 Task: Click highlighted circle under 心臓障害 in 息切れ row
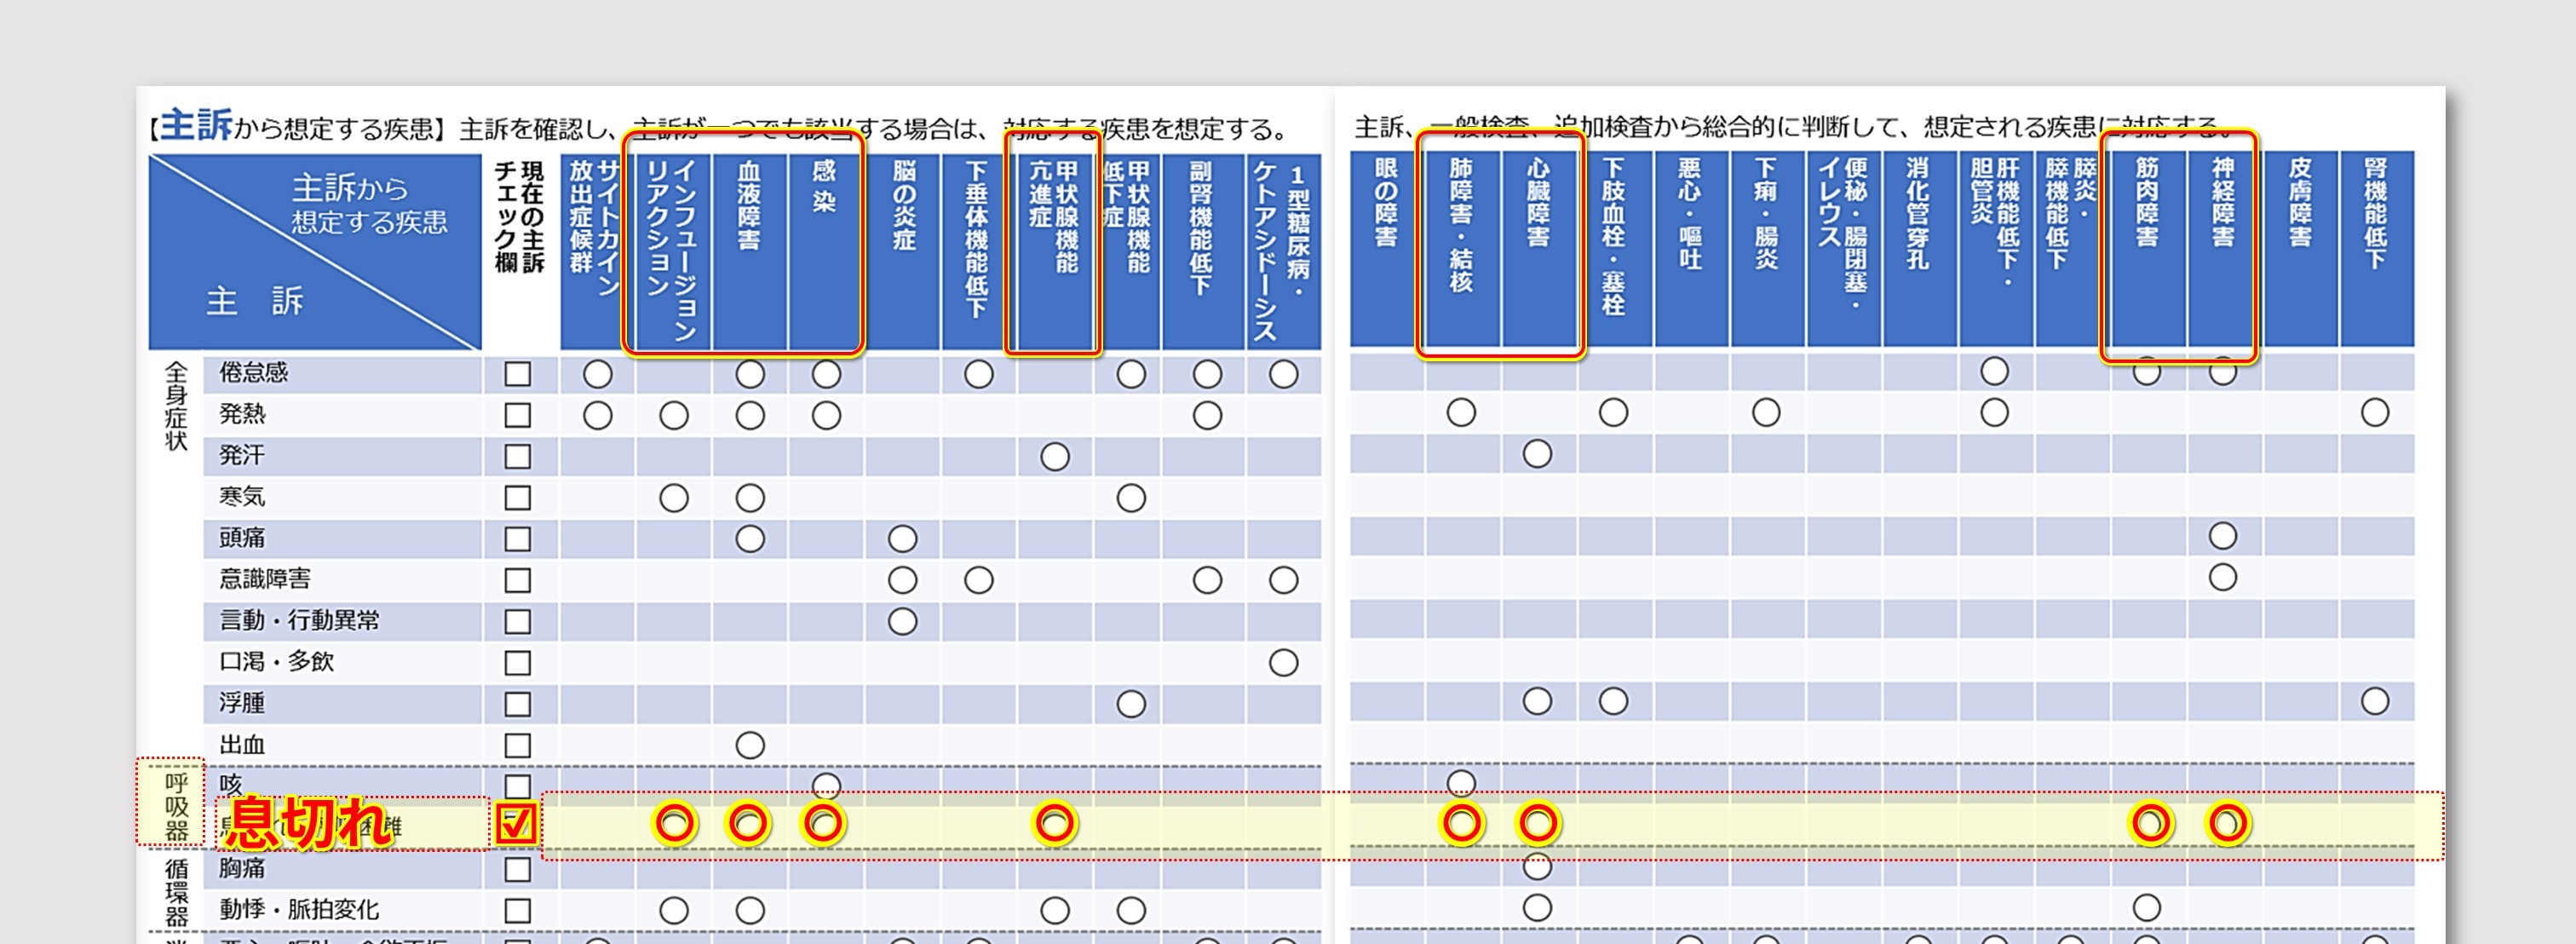[1537, 823]
